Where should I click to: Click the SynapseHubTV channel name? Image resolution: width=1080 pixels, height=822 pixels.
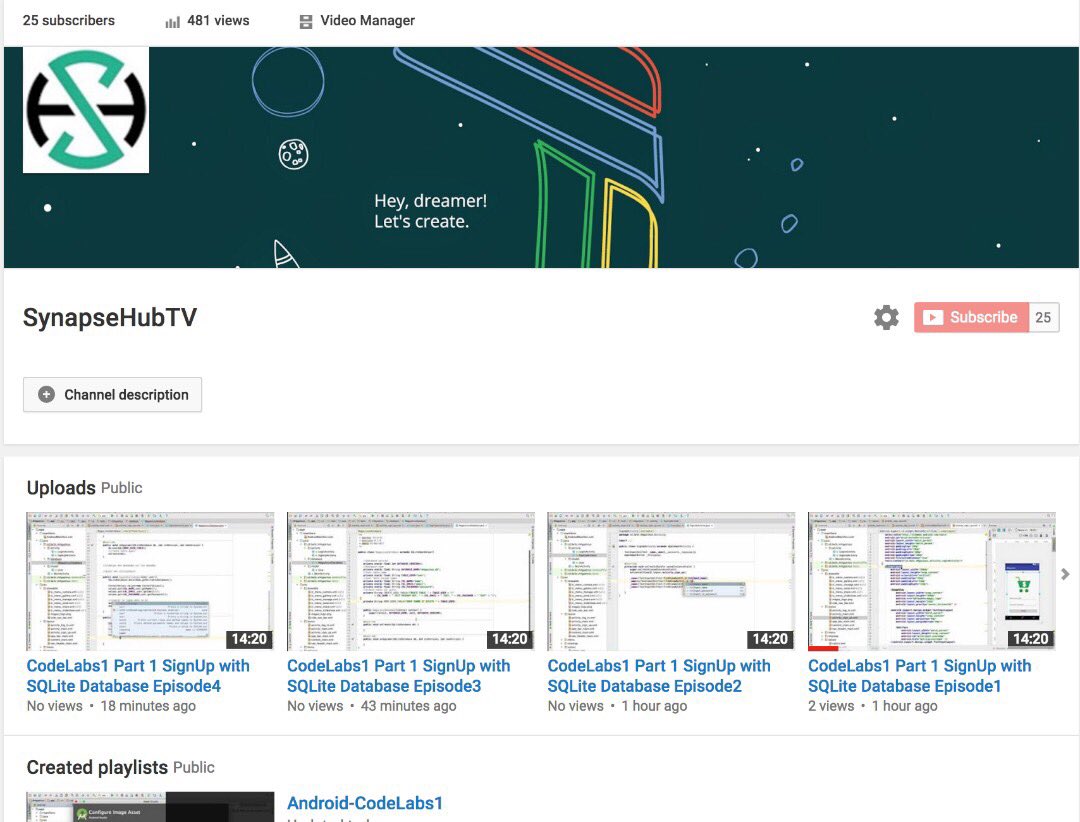(x=110, y=318)
